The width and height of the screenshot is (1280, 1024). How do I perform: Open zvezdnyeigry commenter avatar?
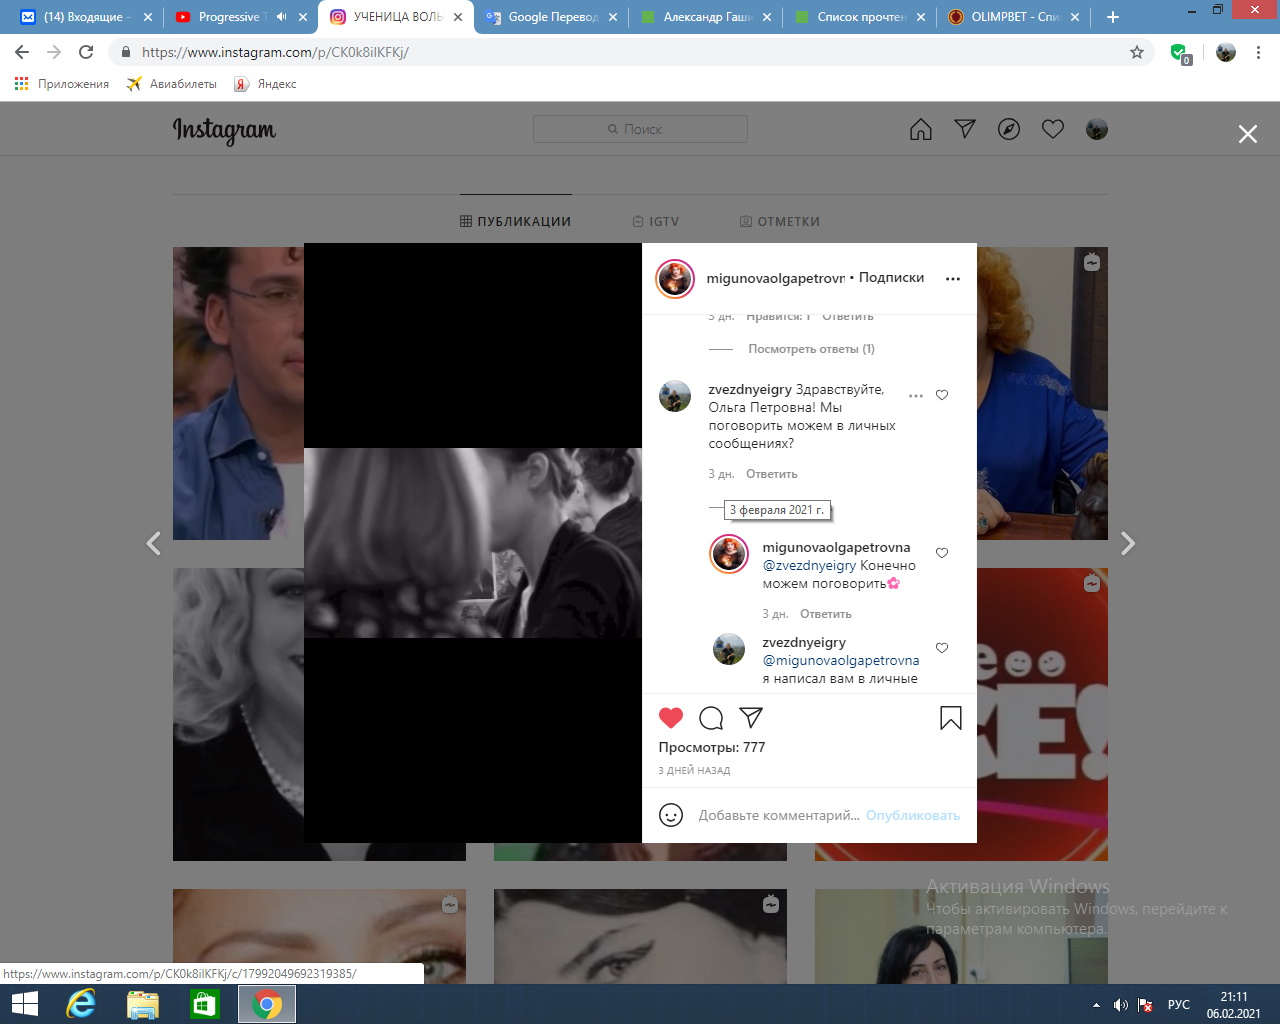pyautogui.click(x=675, y=396)
